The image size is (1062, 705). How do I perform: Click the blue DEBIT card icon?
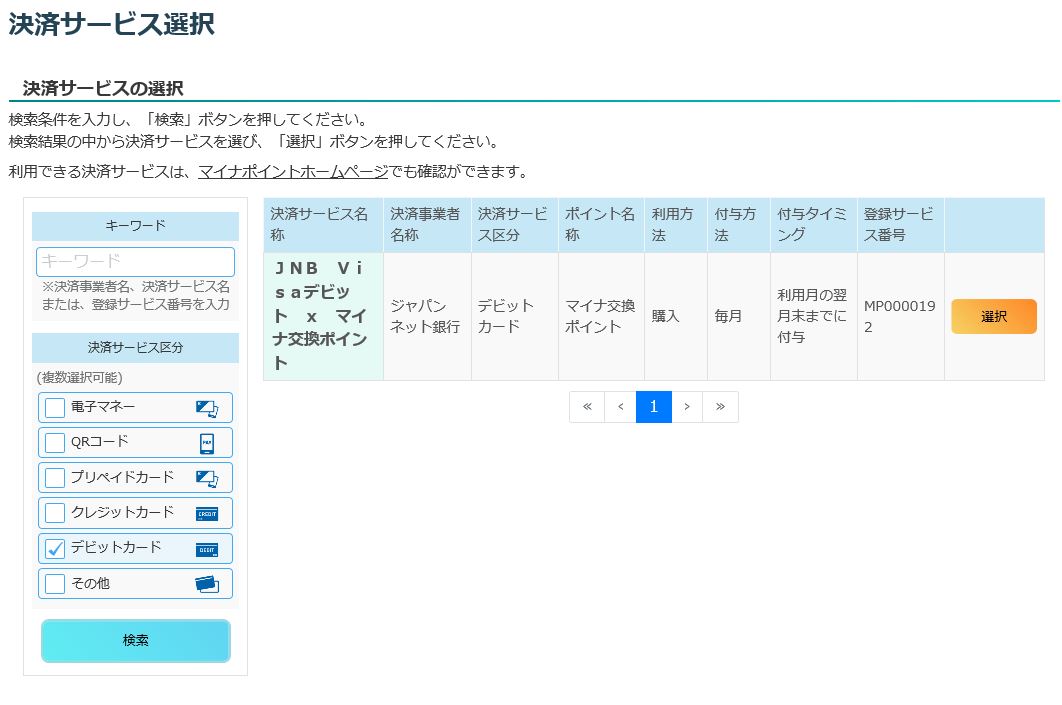coord(207,549)
